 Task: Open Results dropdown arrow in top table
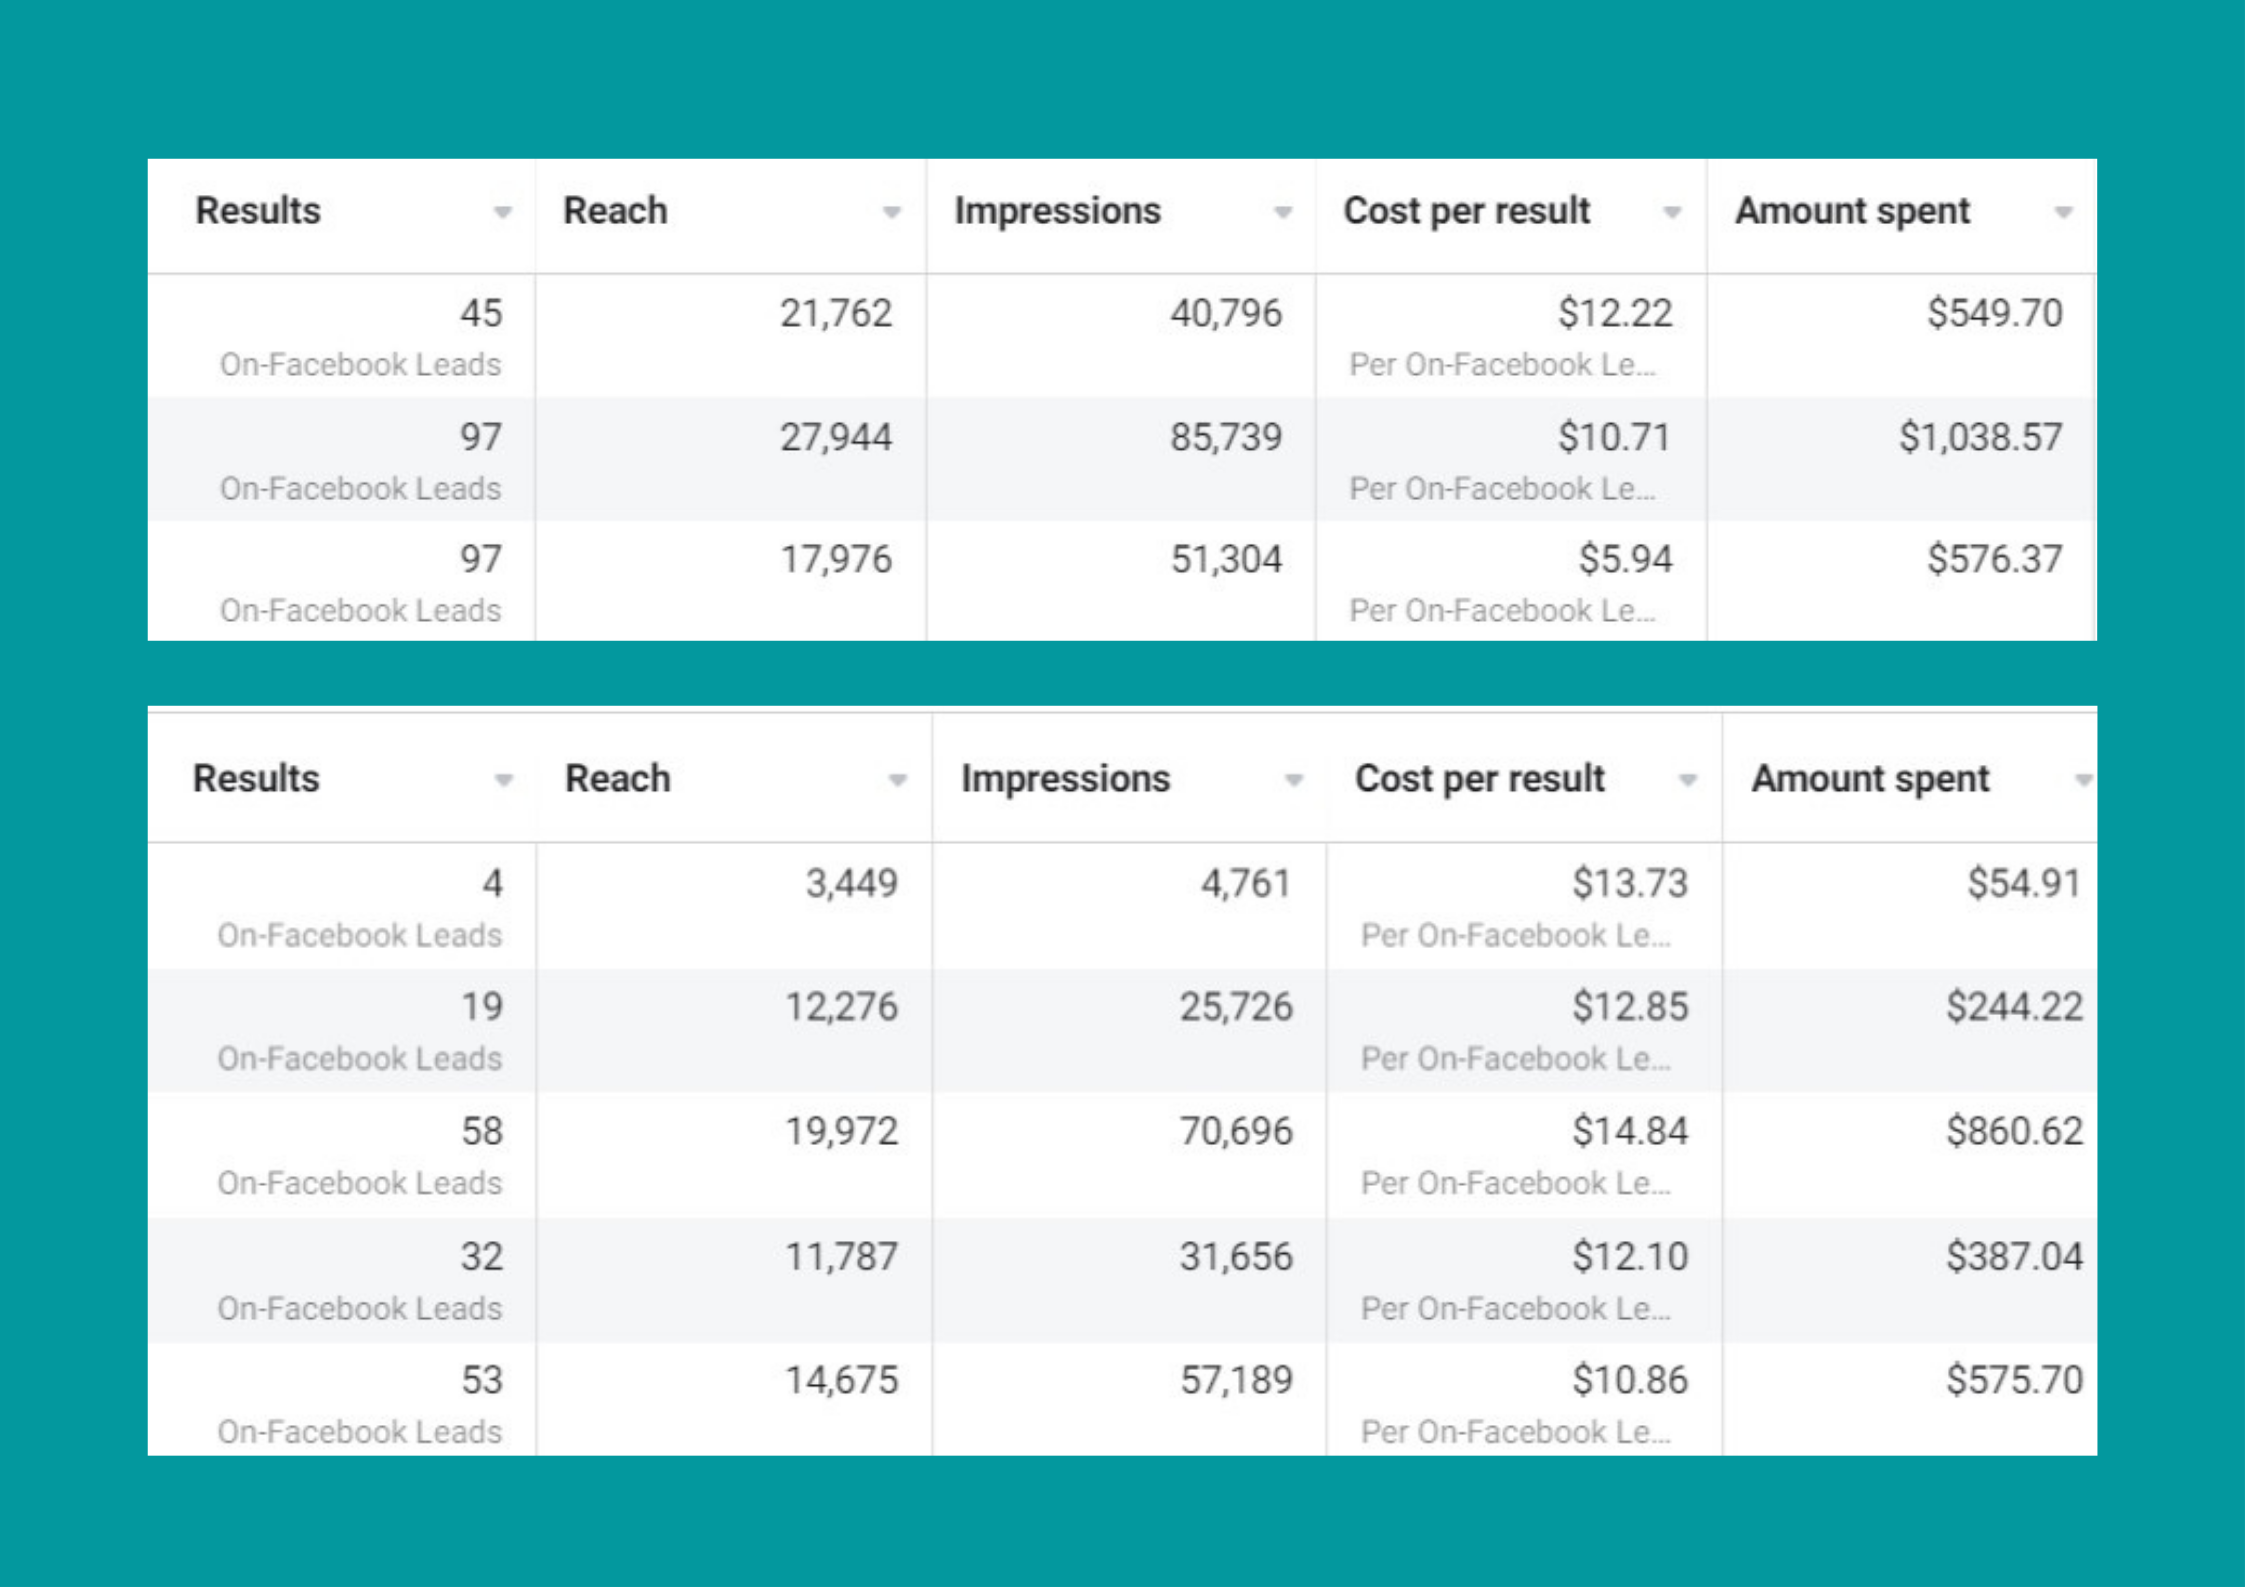502,212
